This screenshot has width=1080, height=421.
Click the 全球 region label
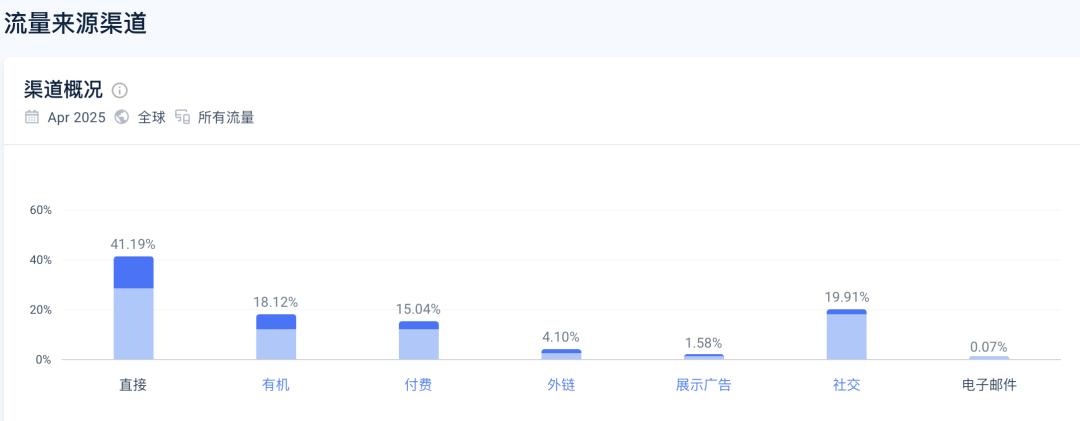[x=152, y=118]
